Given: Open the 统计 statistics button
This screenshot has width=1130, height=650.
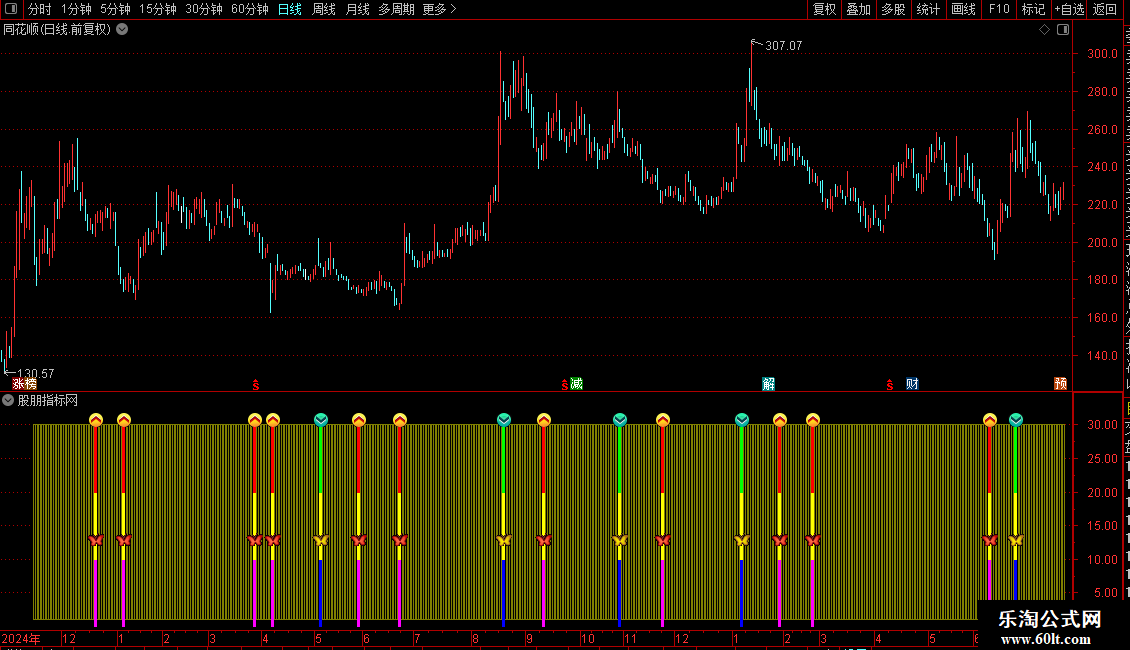Looking at the screenshot, I should point(928,9).
